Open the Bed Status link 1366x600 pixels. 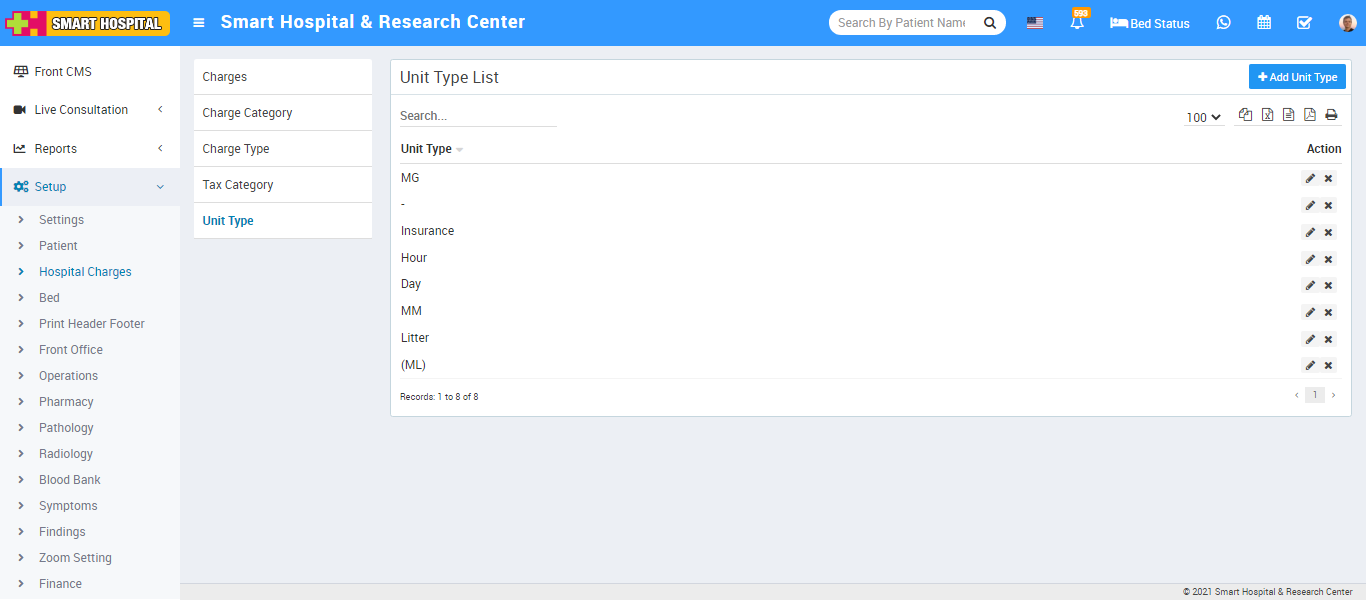[x=1150, y=23]
